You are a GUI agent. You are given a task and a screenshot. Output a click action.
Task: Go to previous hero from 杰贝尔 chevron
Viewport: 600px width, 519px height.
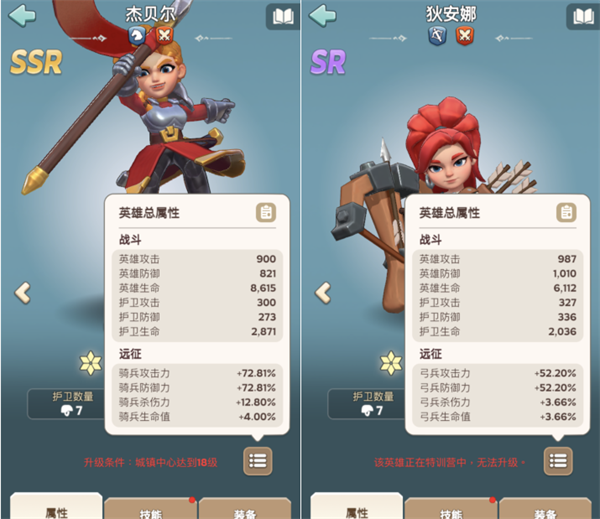pyautogui.click(x=23, y=293)
